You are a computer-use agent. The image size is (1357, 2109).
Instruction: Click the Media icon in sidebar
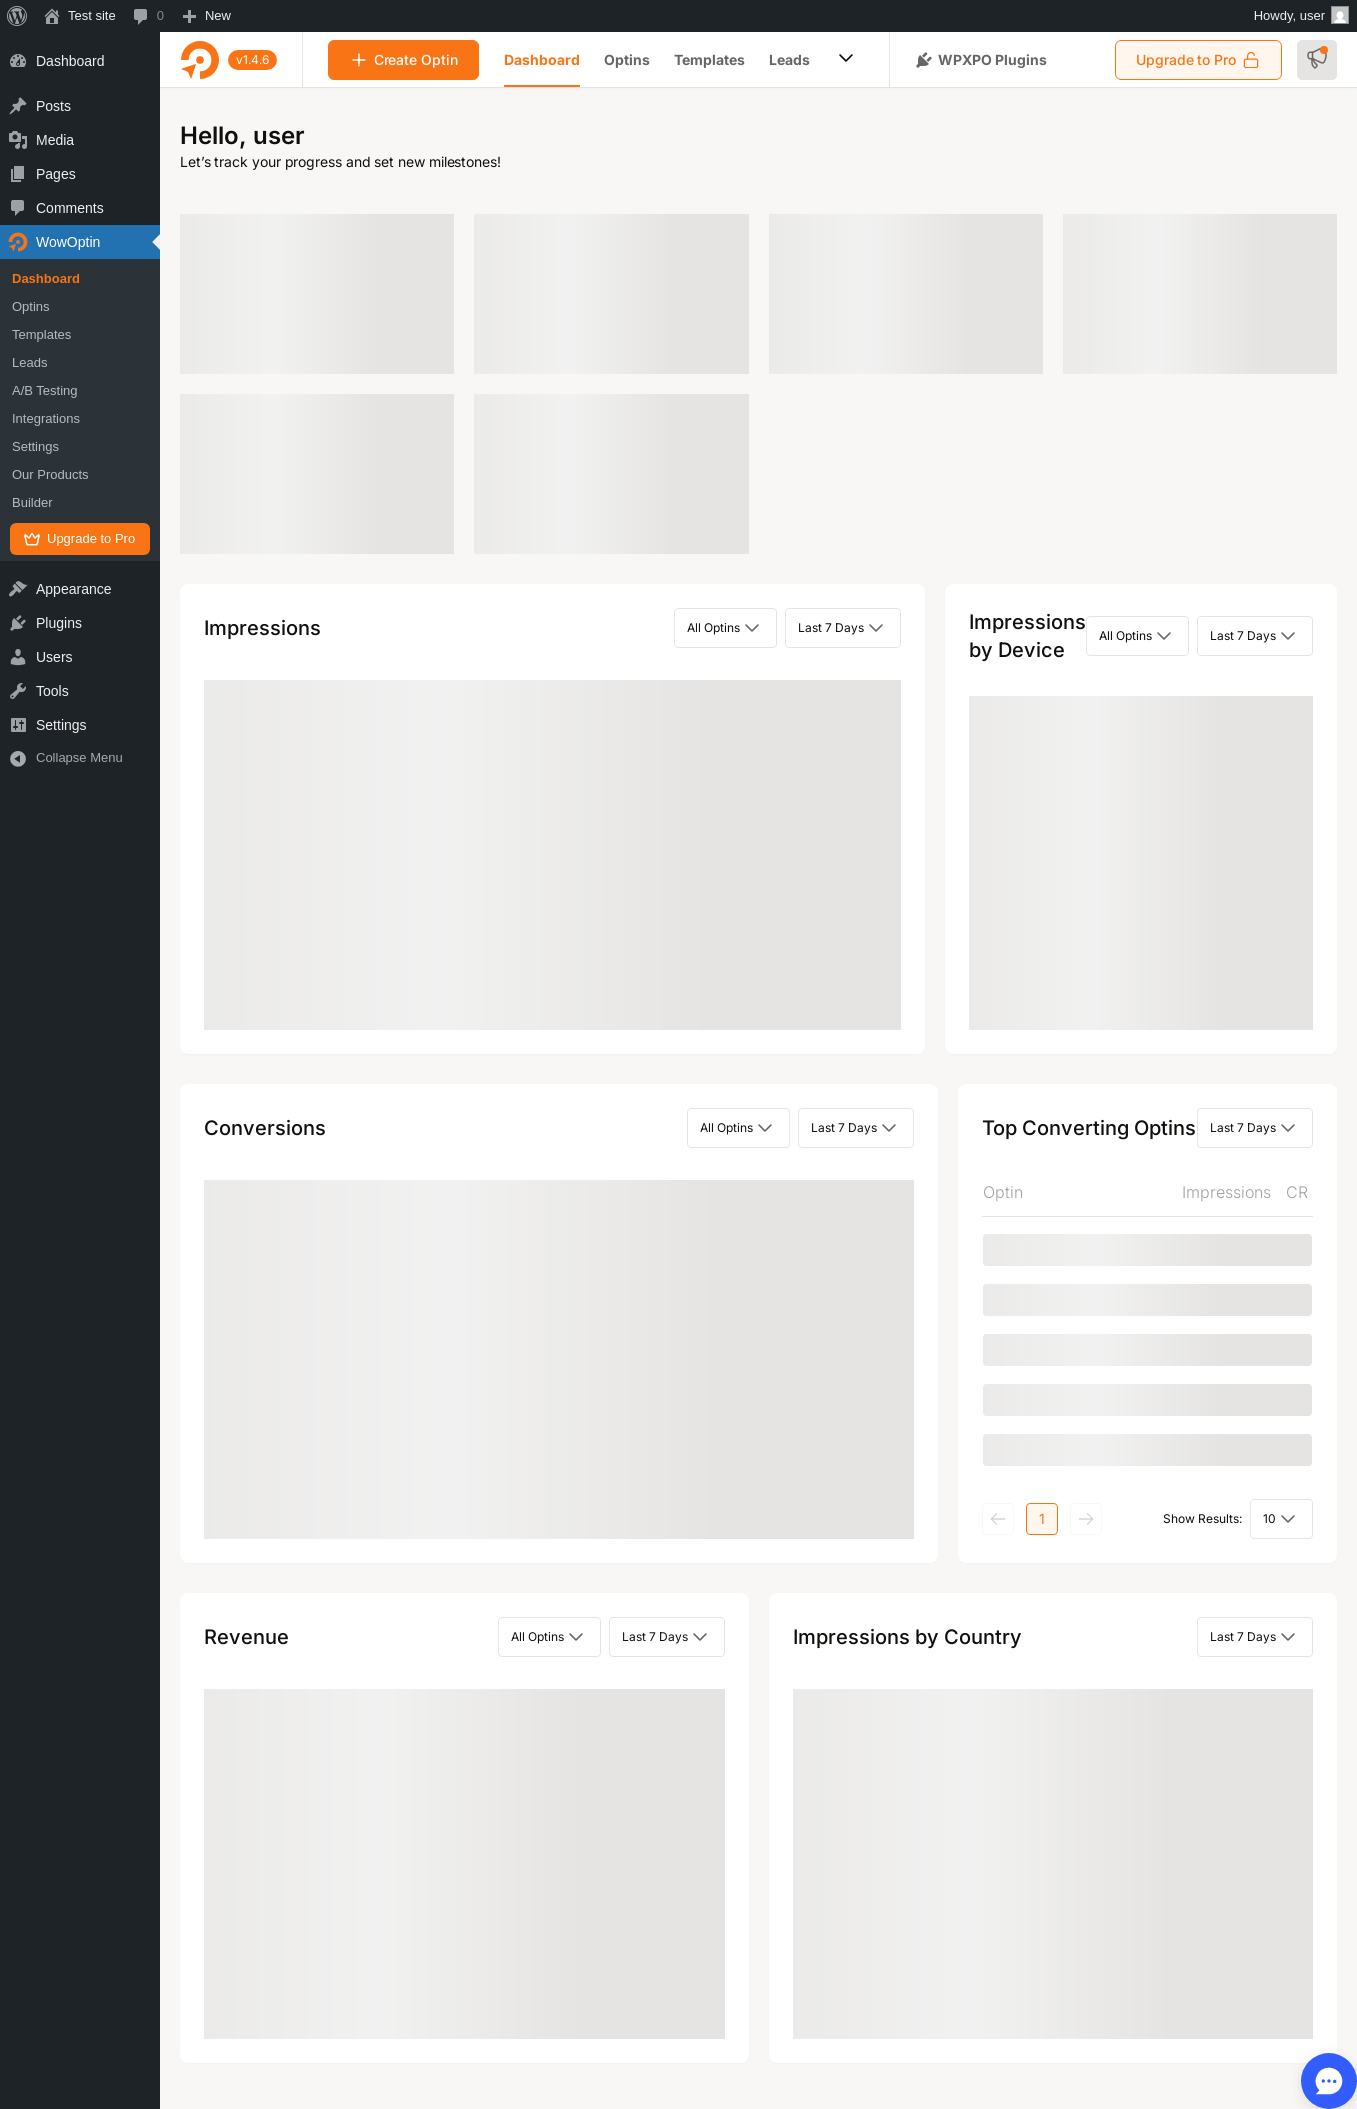(18, 140)
